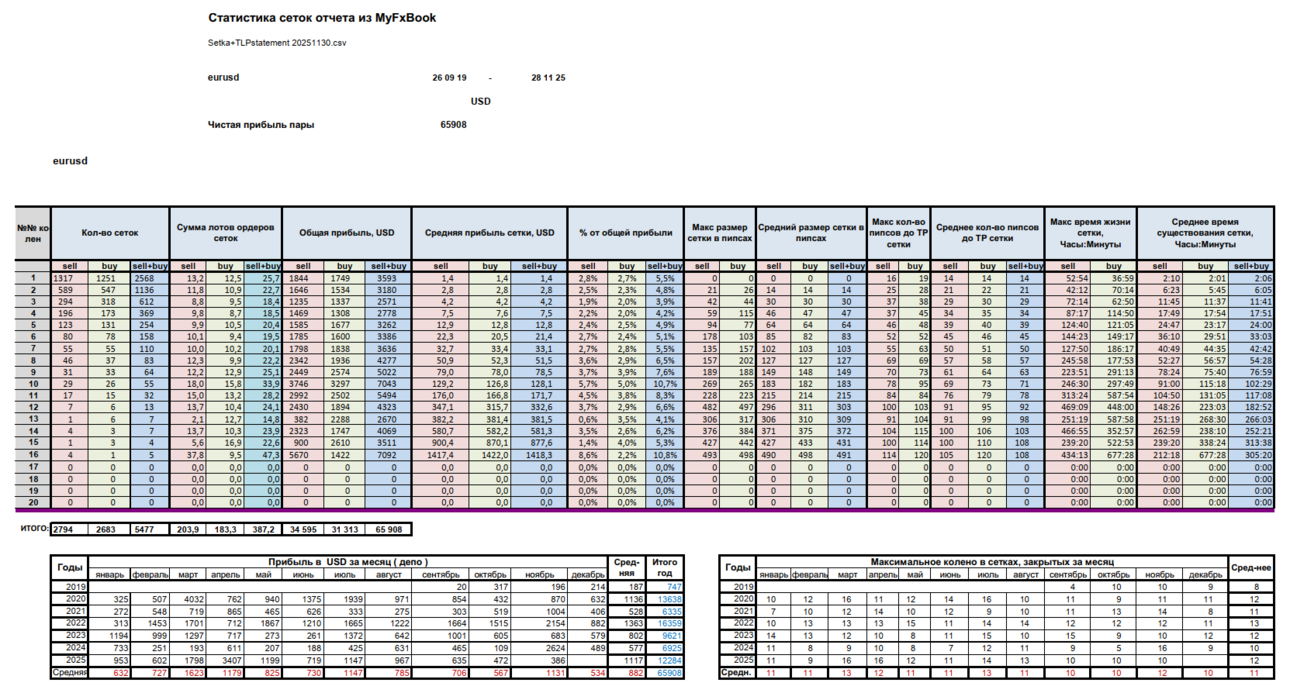Select the "Макс кол-во пипсов до ТР сетки" header
Viewport: 1290px width, 693px height.
pyautogui.click(x=898, y=233)
